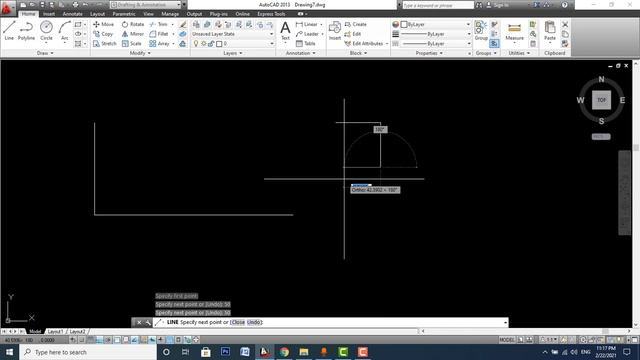640x360 pixels.
Task: Select the Polyline tool
Action: (26, 31)
